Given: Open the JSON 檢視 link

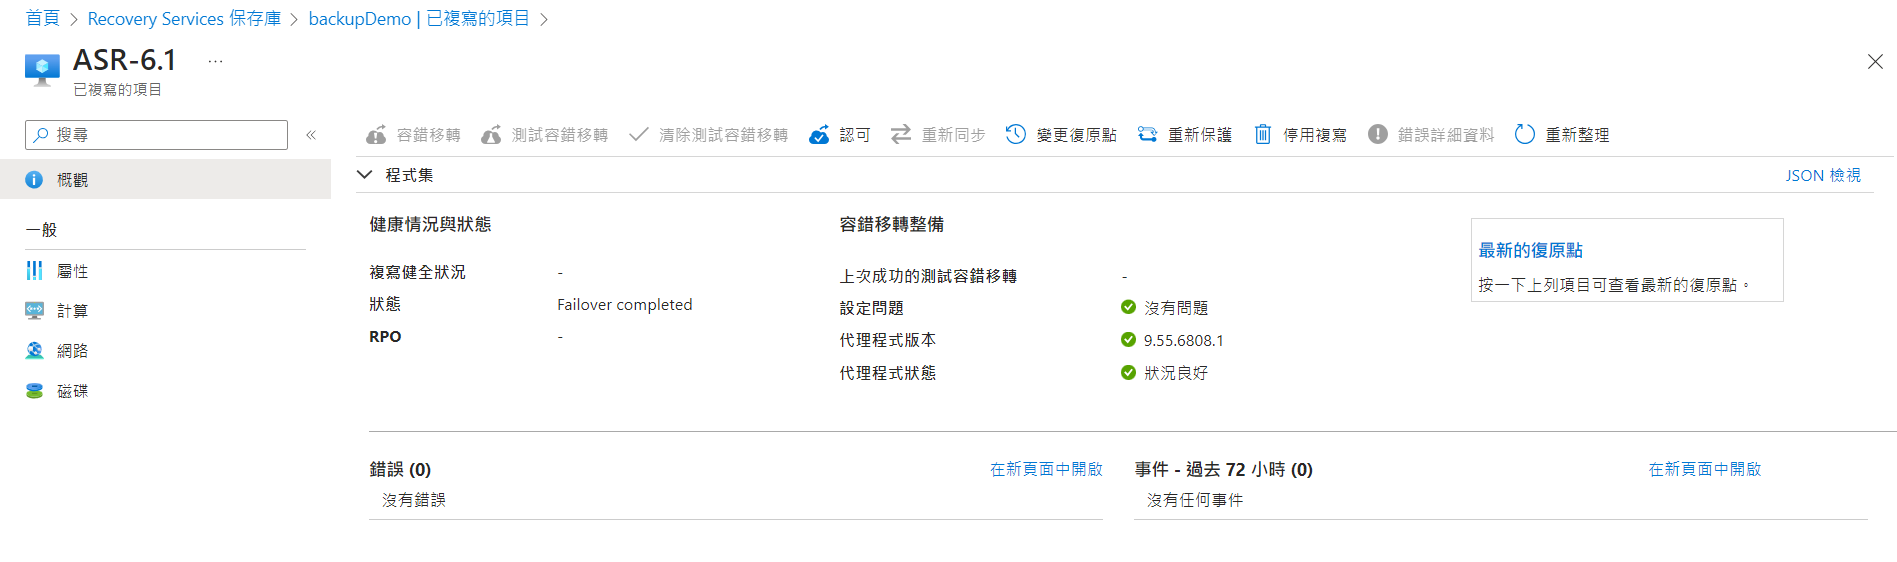Looking at the screenshot, I should (1823, 175).
